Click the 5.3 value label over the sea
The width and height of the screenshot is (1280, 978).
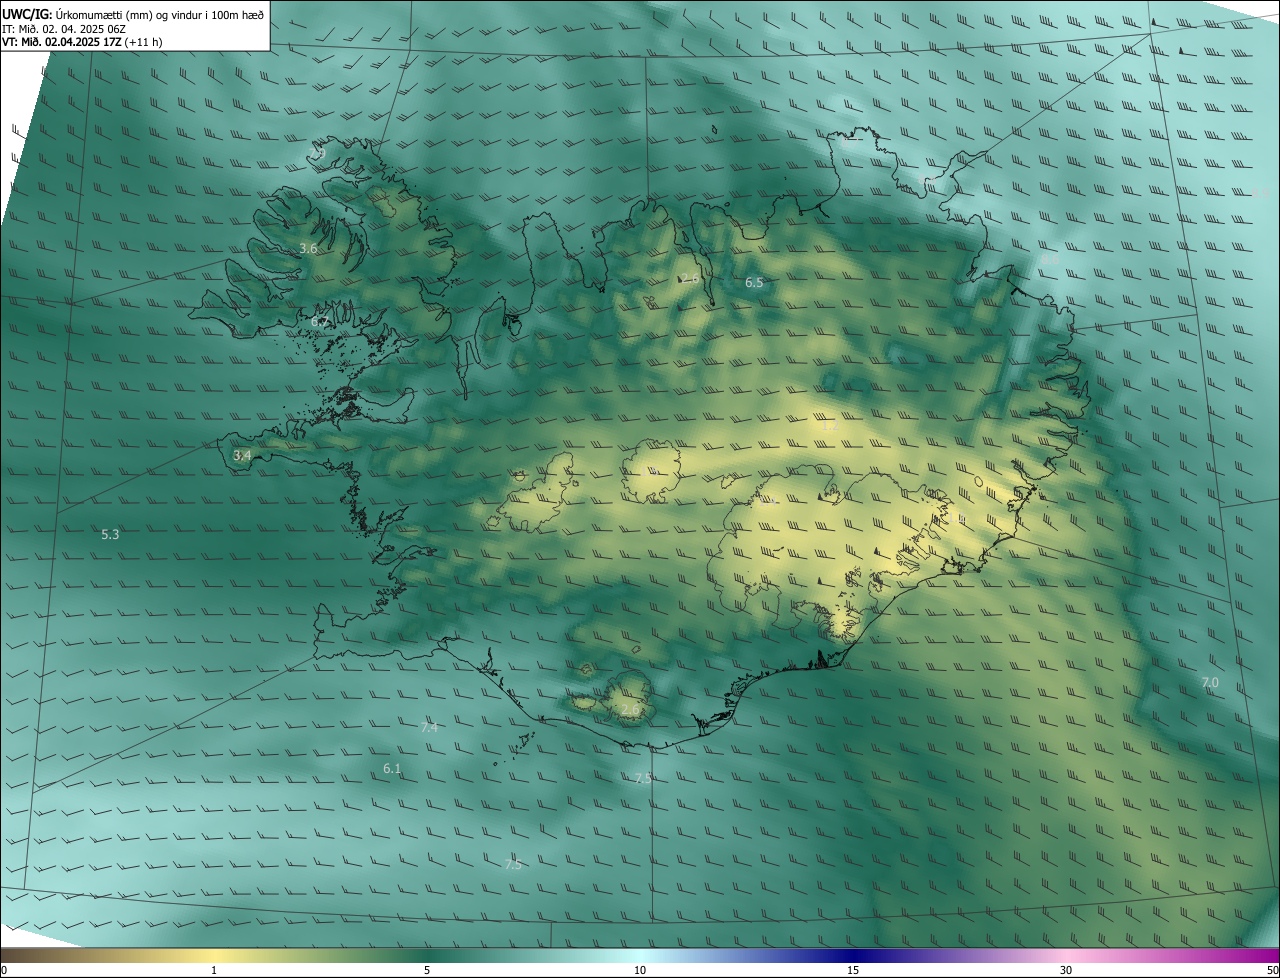[110, 535]
